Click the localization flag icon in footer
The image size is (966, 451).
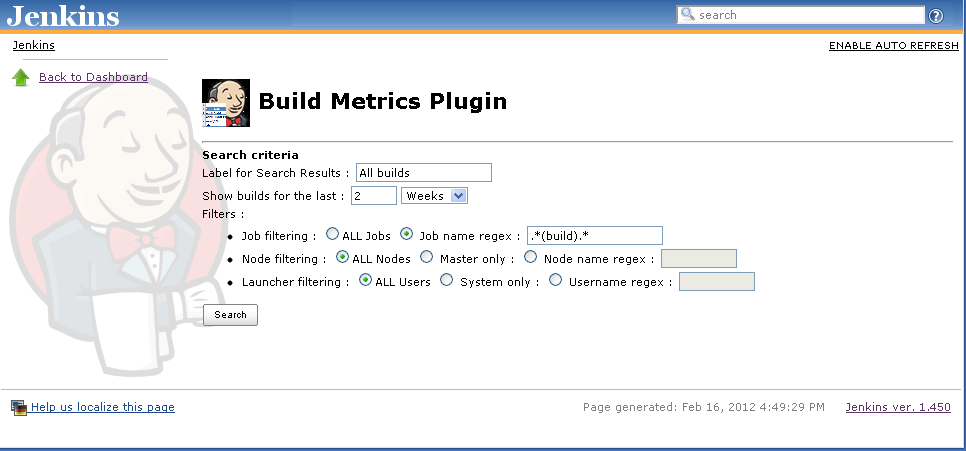pos(19,407)
